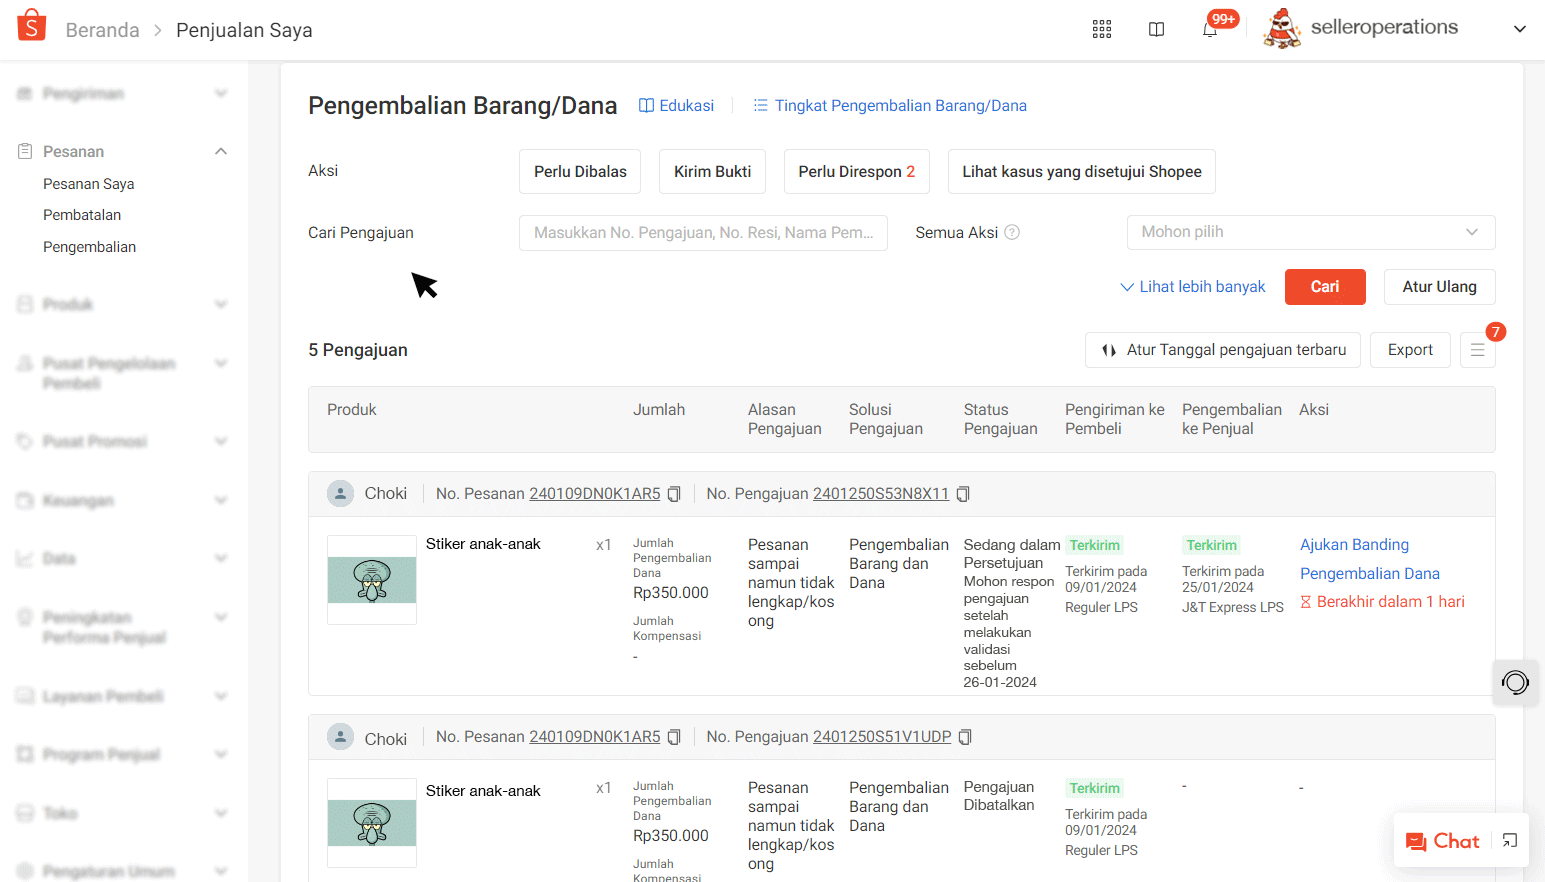Viewport: 1545px width, 882px height.
Task: Click the Cari Pengajuan search field
Action: [703, 233]
